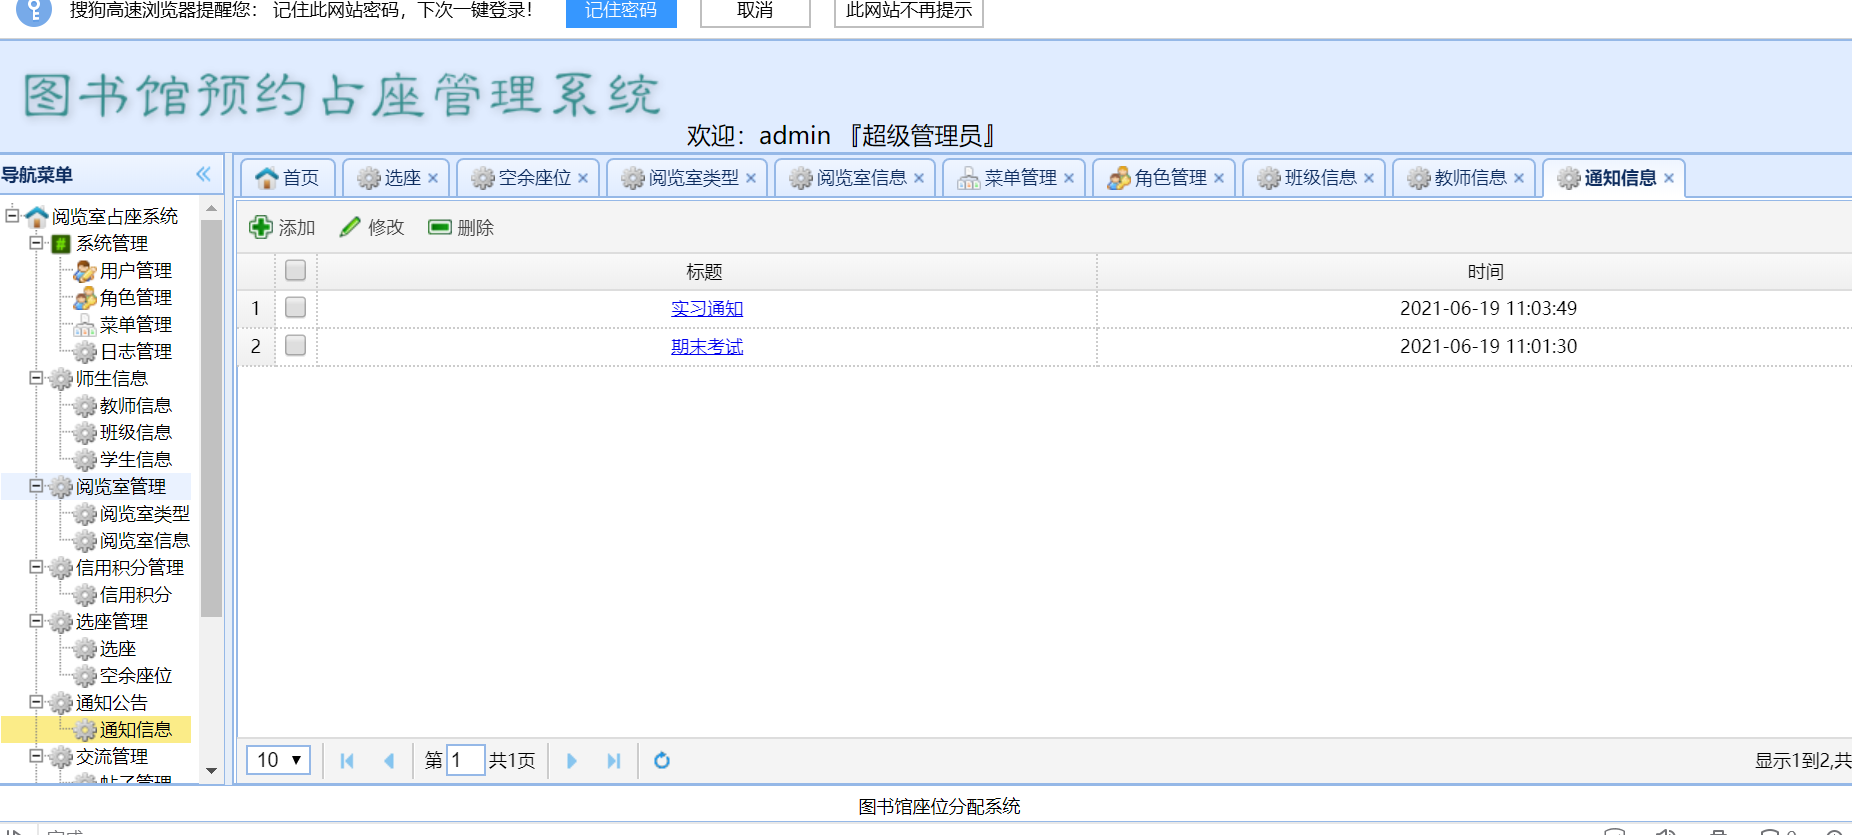The image size is (1852, 835).
Task: Close the 教师信息 tab
Action: pos(1519,178)
